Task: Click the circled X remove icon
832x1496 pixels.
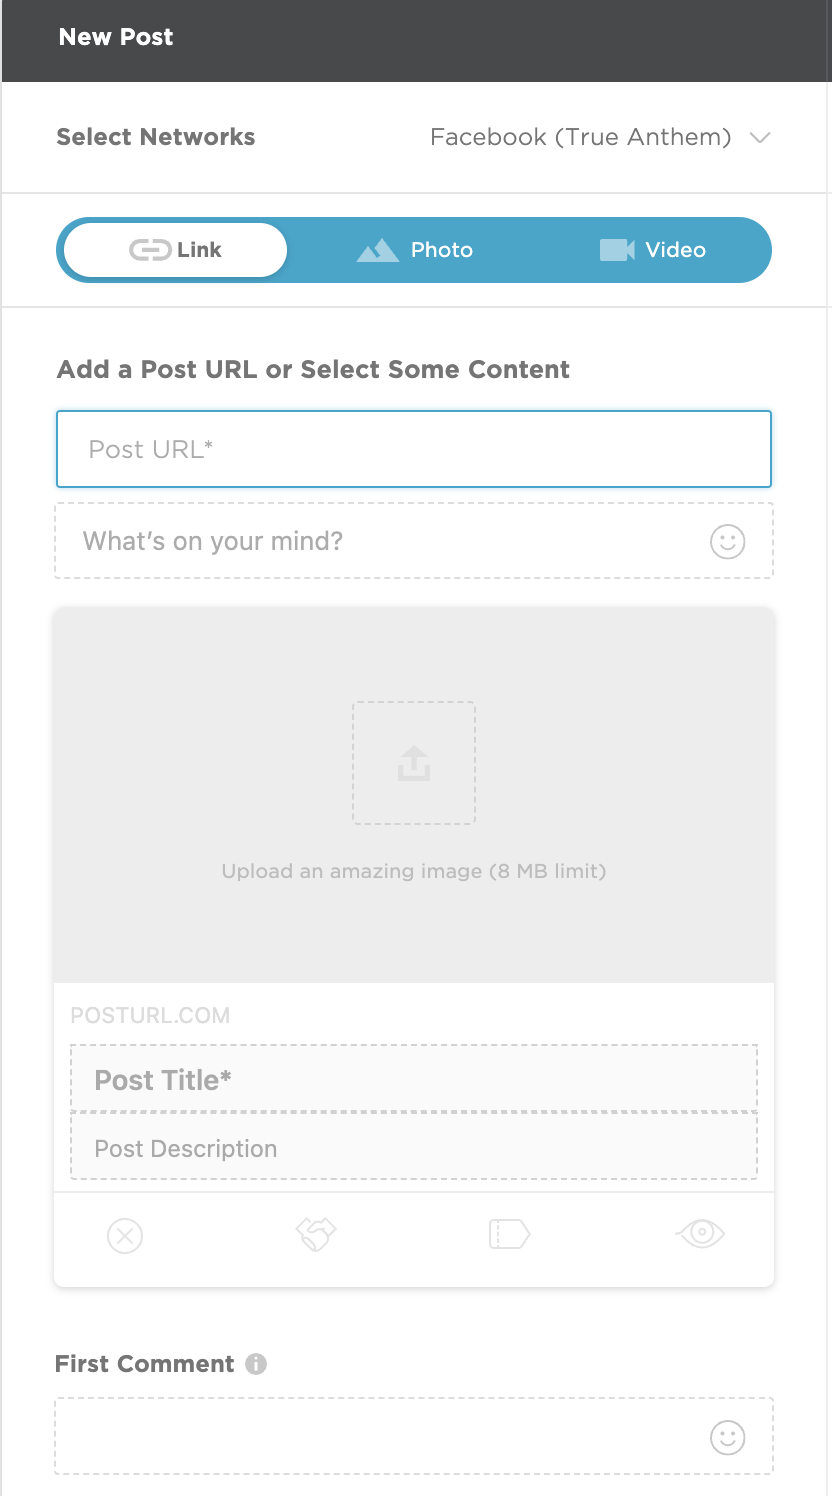Action: click(x=125, y=1236)
